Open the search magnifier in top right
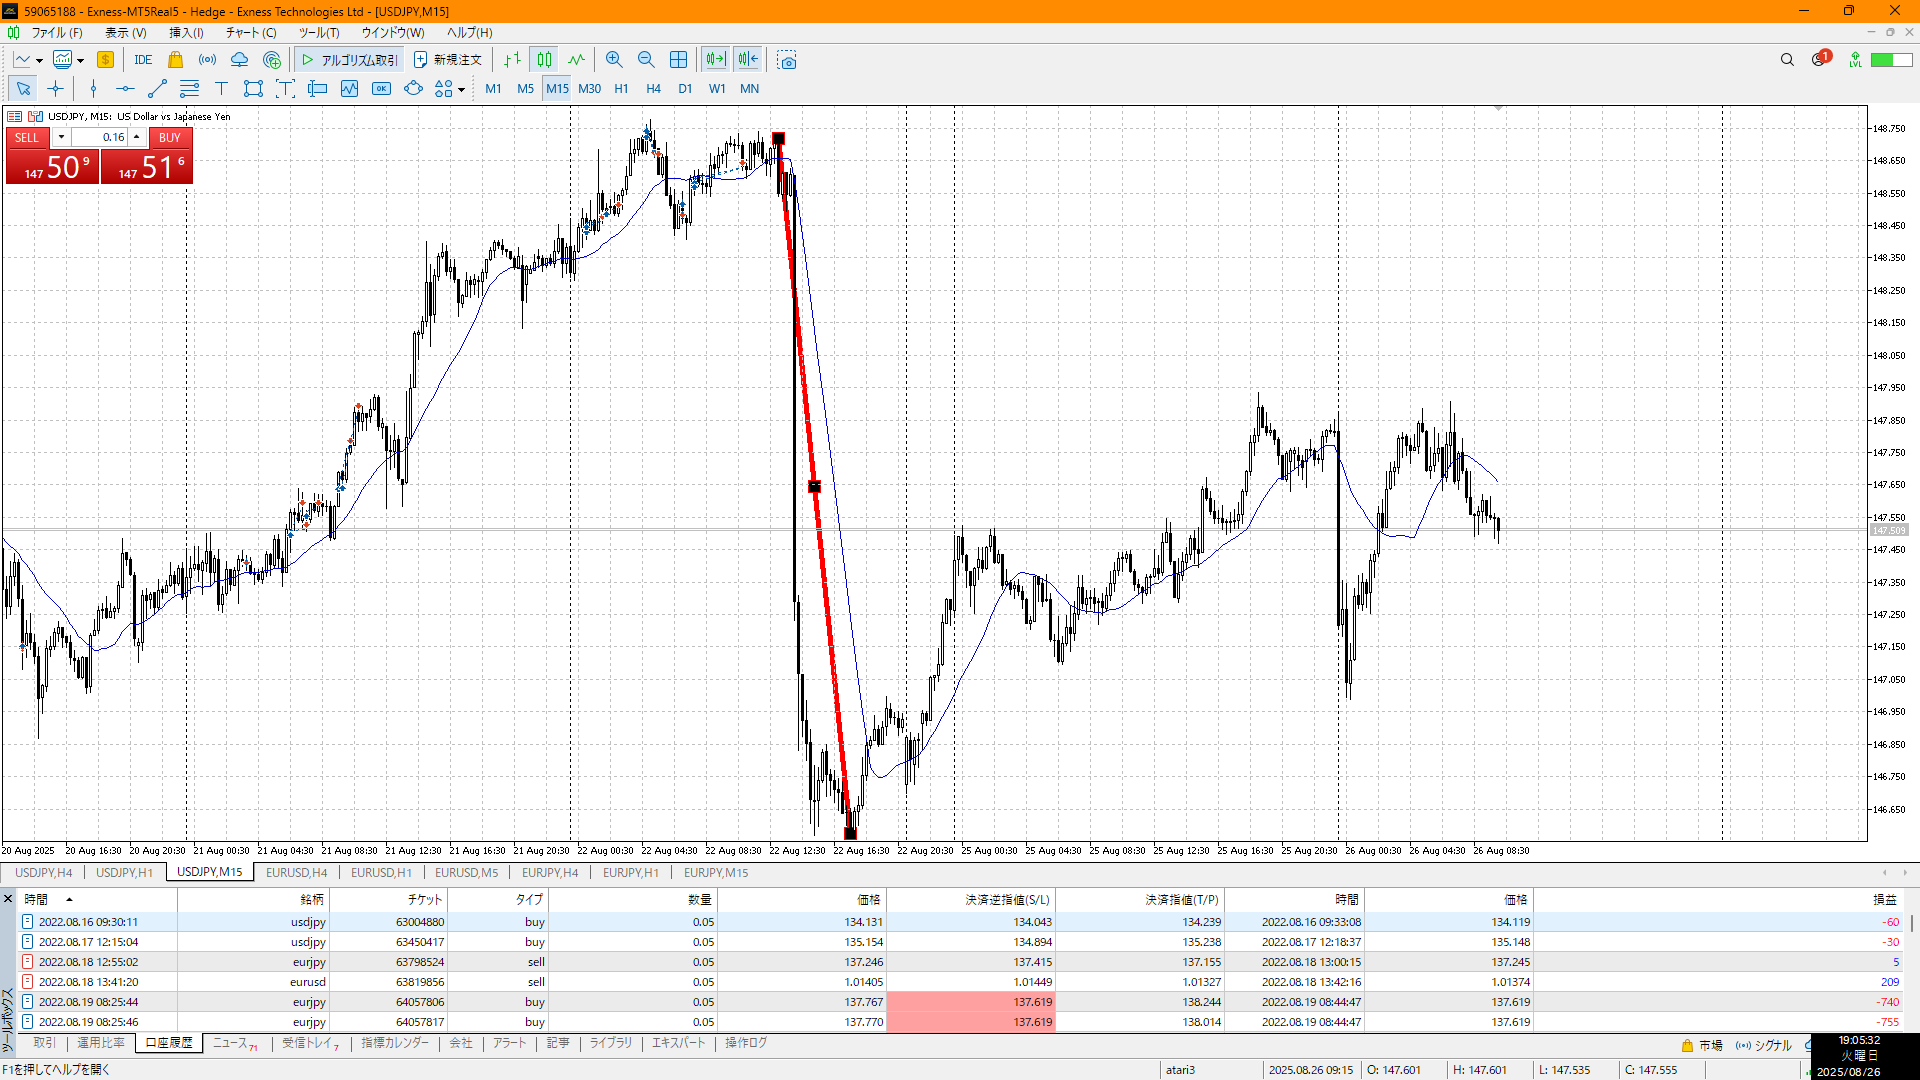This screenshot has height=1080, width=1920. pos(1787,60)
